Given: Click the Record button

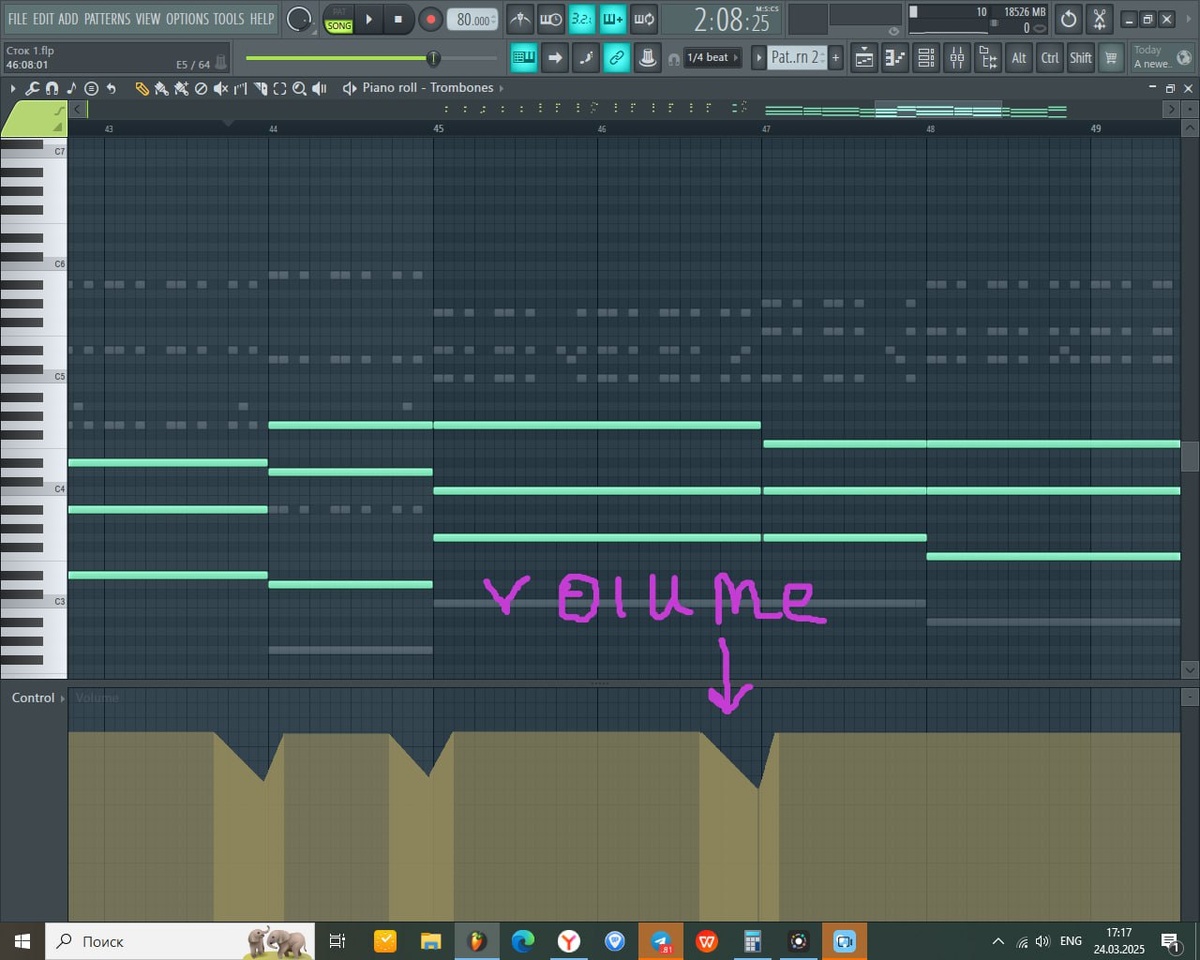Looking at the screenshot, I should (x=430, y=19).
